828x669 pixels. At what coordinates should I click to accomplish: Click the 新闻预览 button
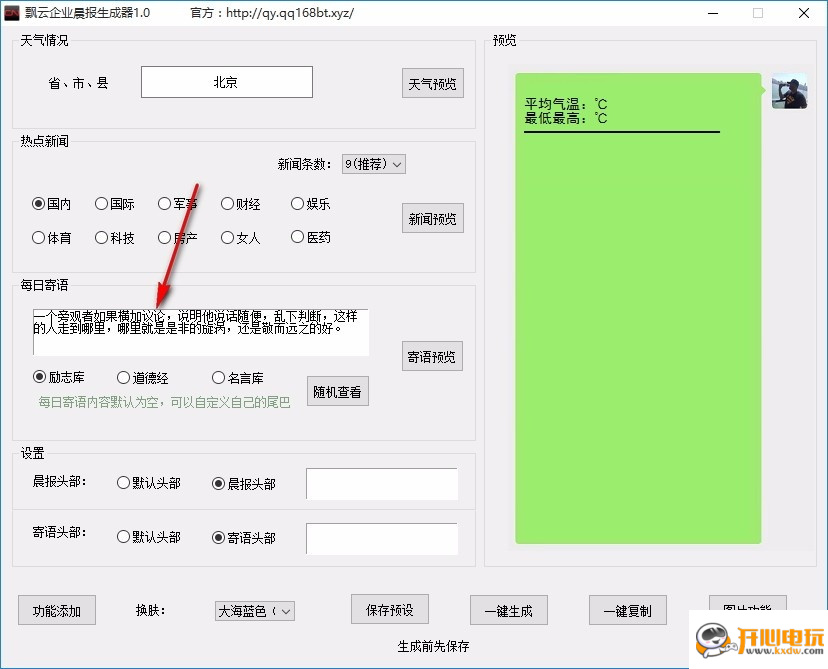(432, 218)
